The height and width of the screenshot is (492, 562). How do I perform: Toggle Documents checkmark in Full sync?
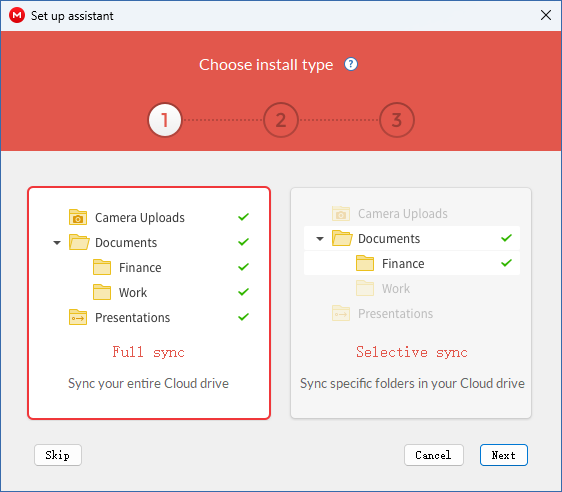pyautogui.click(x=243, y=242)
